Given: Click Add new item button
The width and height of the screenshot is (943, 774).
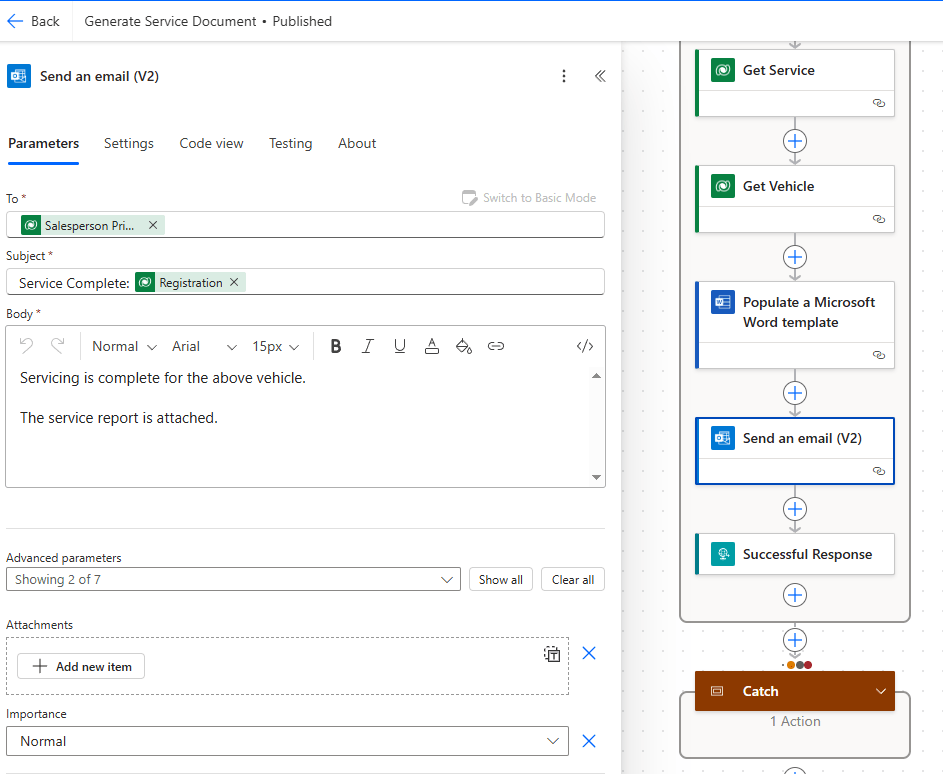Looking at the screenshot, I should coord(81,666).
